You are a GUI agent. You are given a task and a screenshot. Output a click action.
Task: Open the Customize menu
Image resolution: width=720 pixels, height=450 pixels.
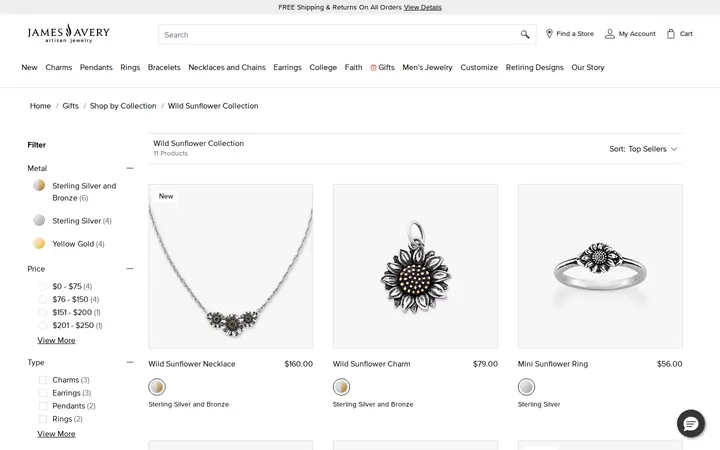479,68
